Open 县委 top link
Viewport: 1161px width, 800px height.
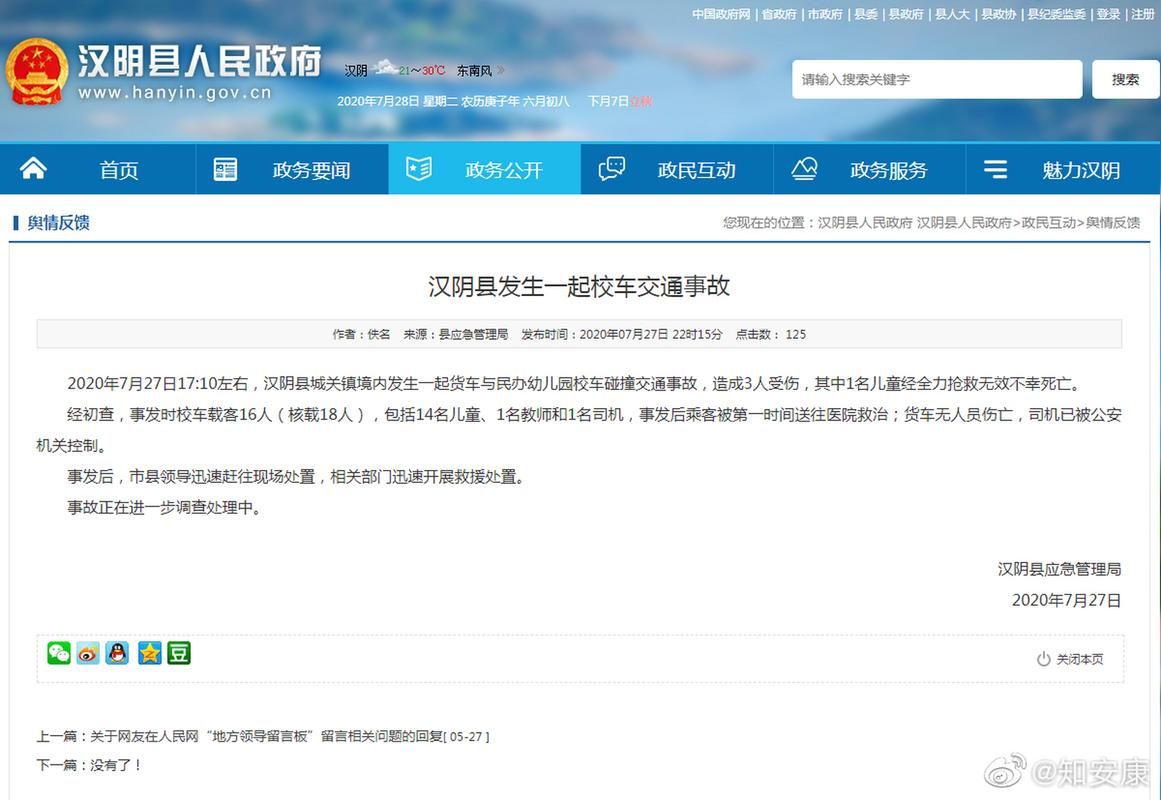866,14
